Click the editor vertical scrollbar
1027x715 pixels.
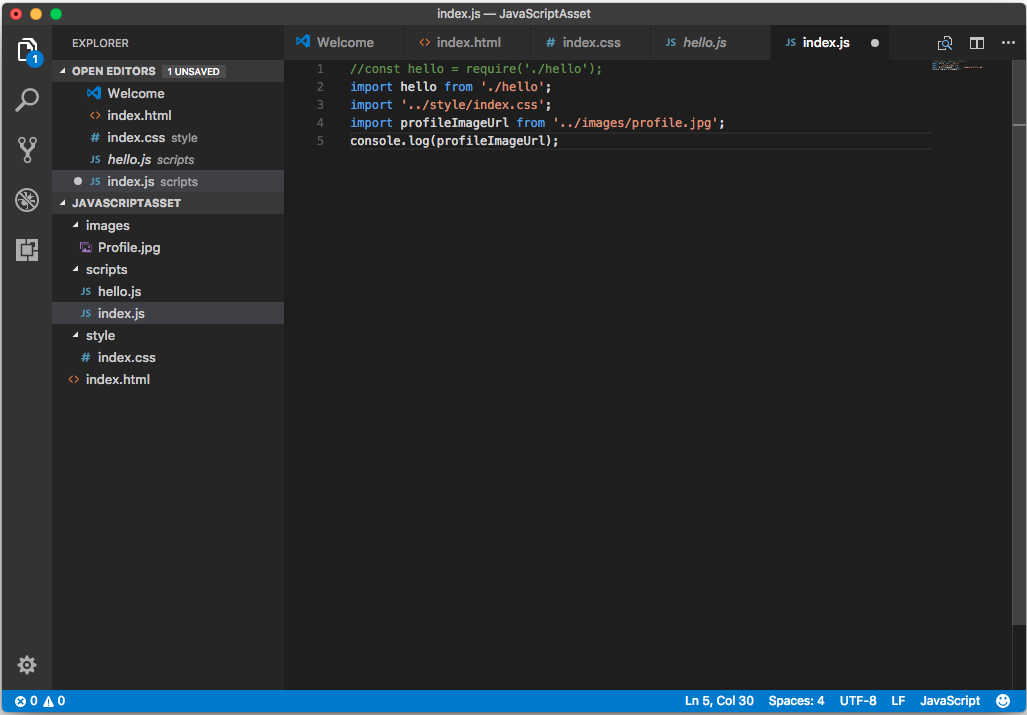pos(1019,342)
